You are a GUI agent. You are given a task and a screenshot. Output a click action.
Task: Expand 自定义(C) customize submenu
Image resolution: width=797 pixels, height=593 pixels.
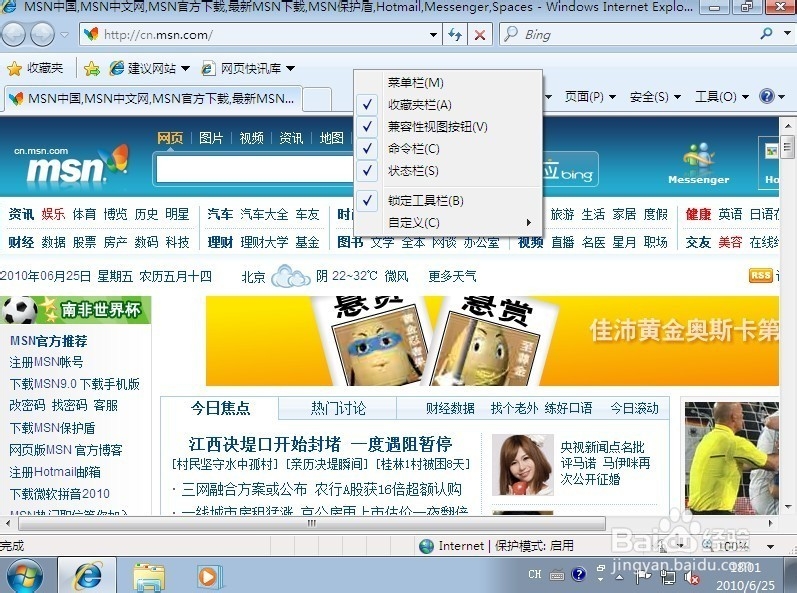point(448,223)
